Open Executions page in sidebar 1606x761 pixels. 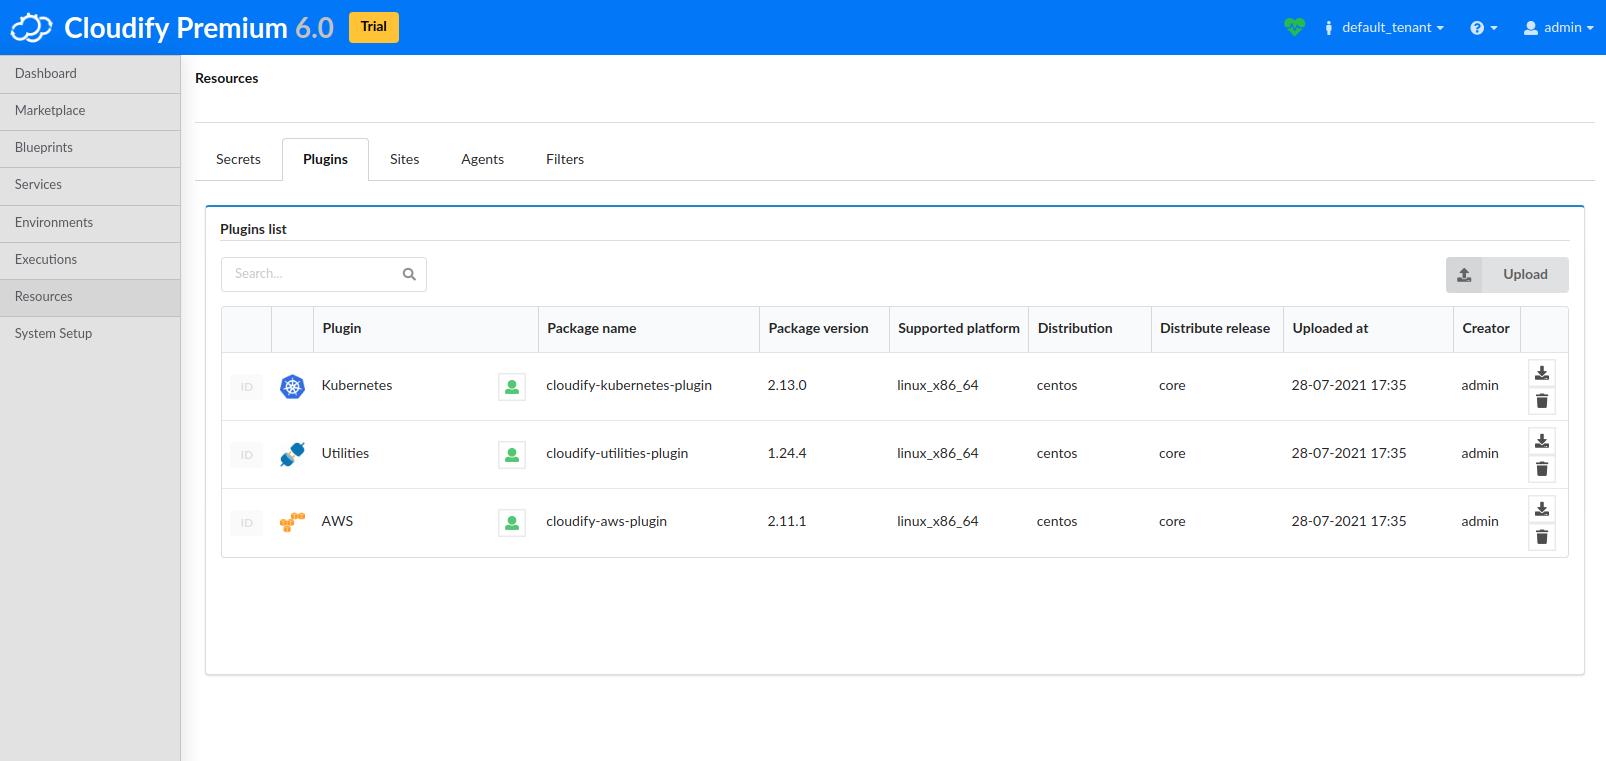tap(90, 260)
